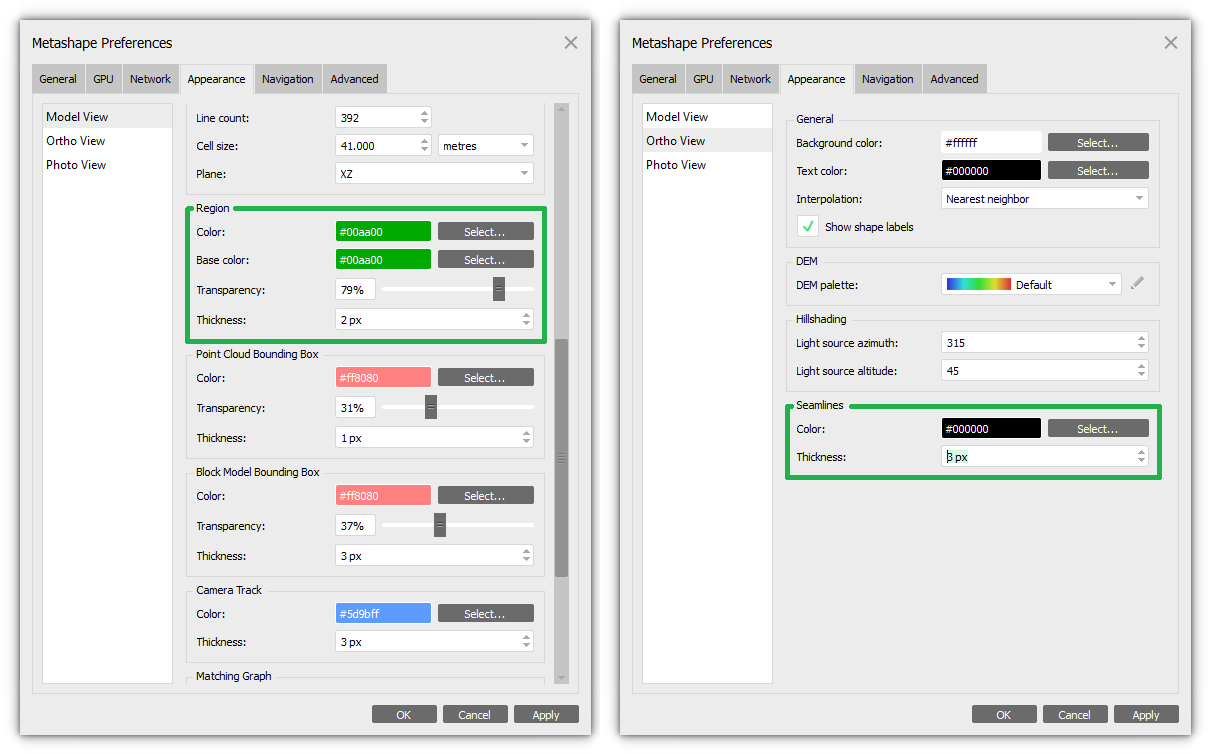
Task: Toggle Show shape labels checkbox
Action: pyautogui.click(x=808, y=227)
